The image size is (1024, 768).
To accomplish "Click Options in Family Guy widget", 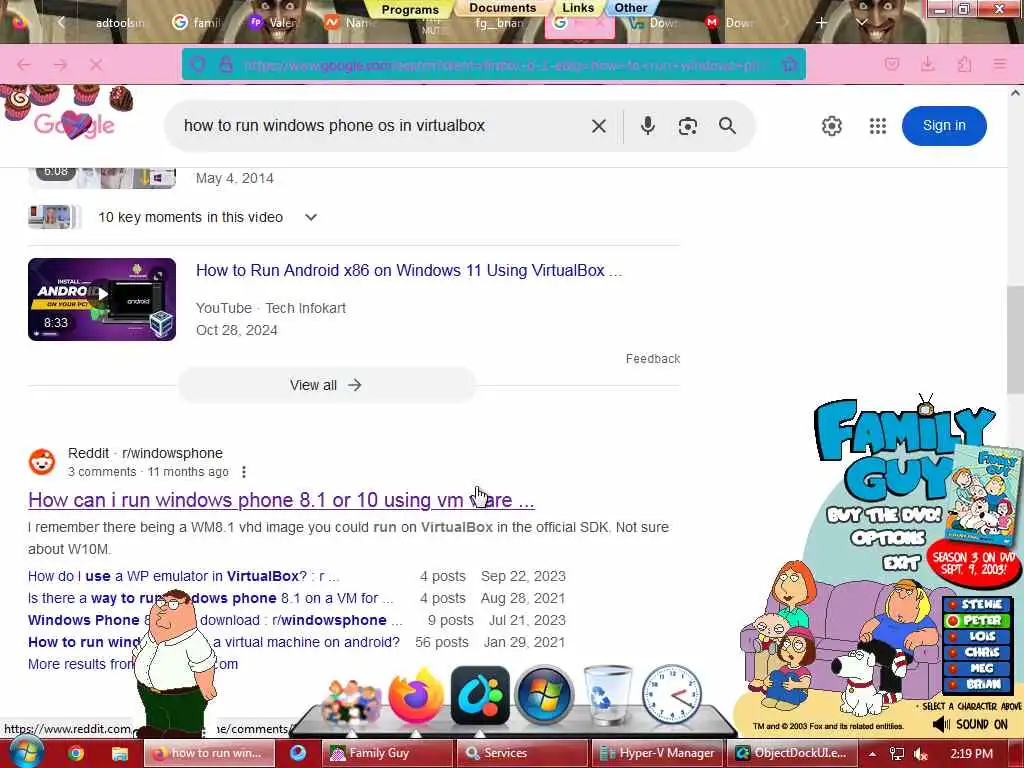I will point(888,538).
